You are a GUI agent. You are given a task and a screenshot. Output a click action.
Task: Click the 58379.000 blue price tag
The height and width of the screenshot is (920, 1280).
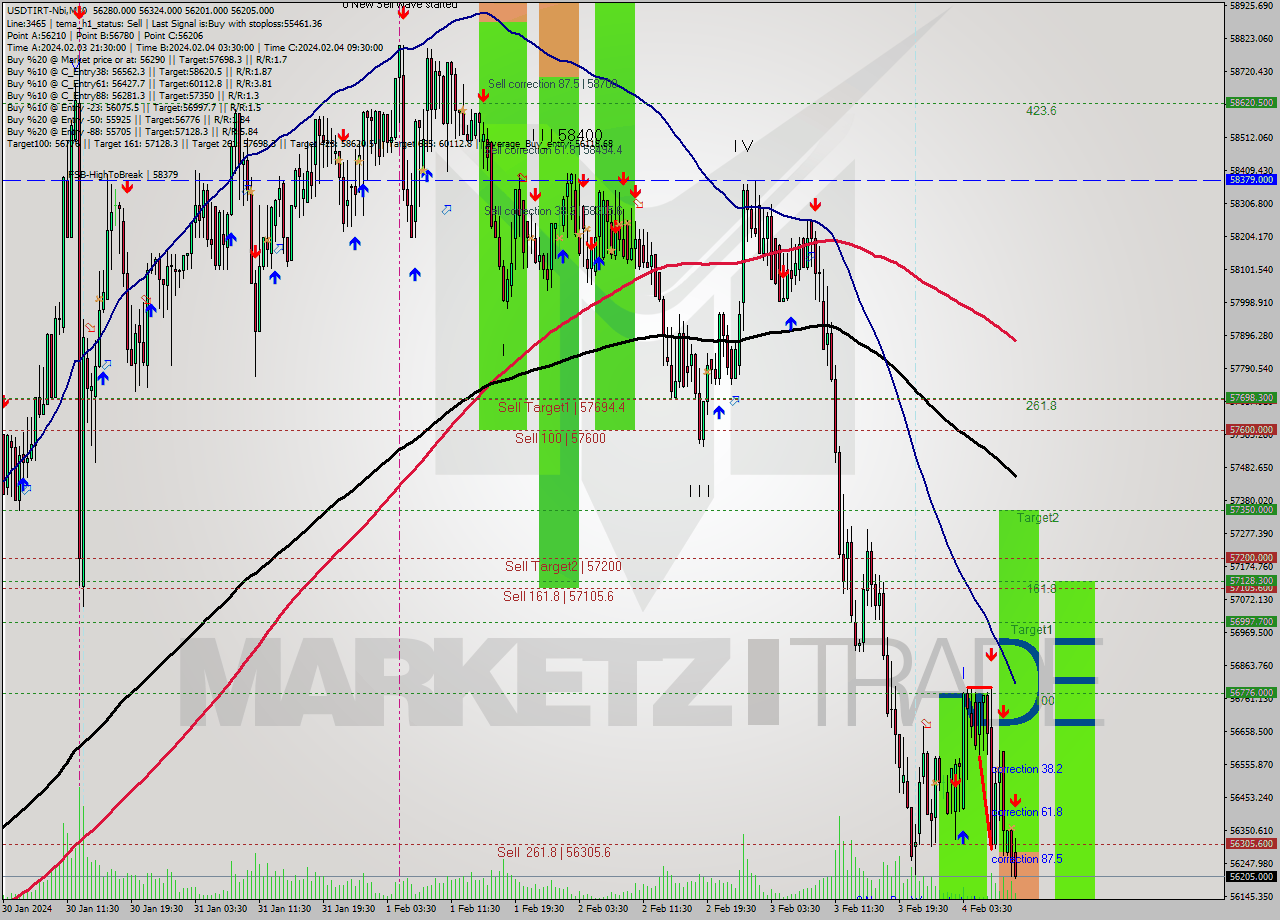coord(1251,179)
